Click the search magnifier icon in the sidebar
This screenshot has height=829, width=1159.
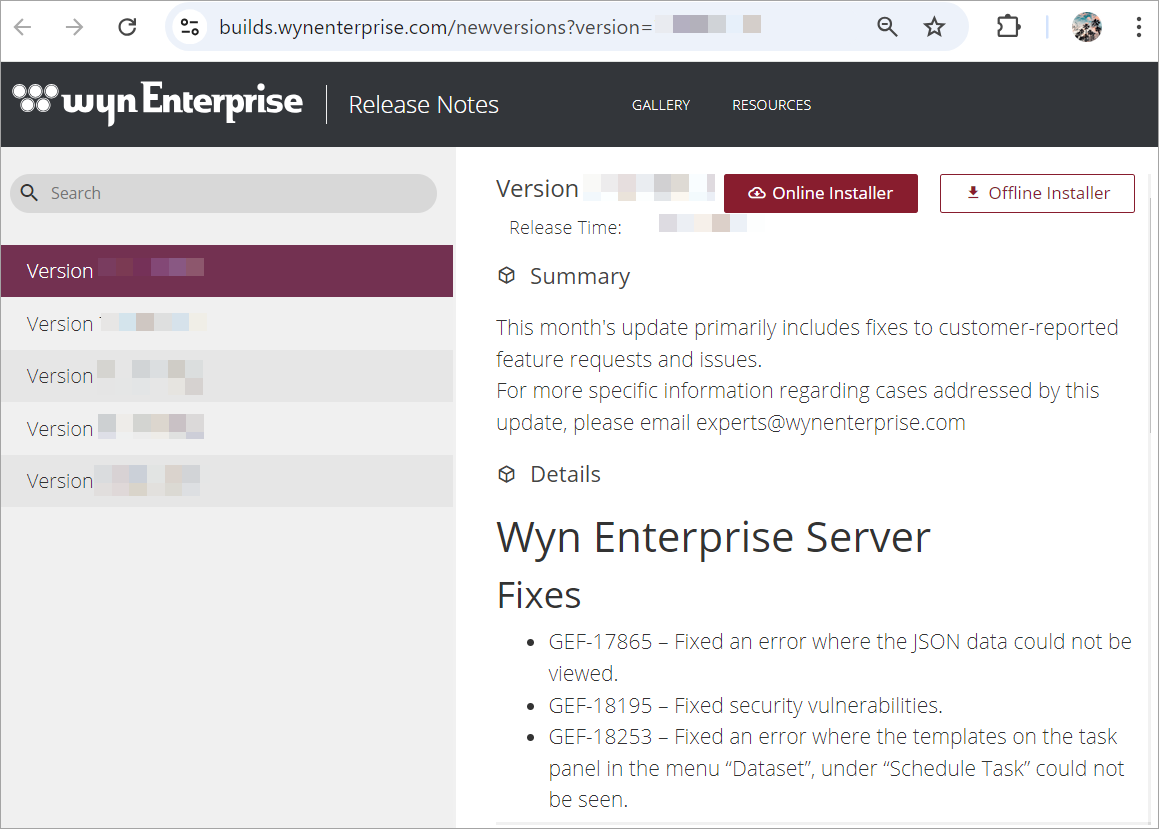(29, 192)
